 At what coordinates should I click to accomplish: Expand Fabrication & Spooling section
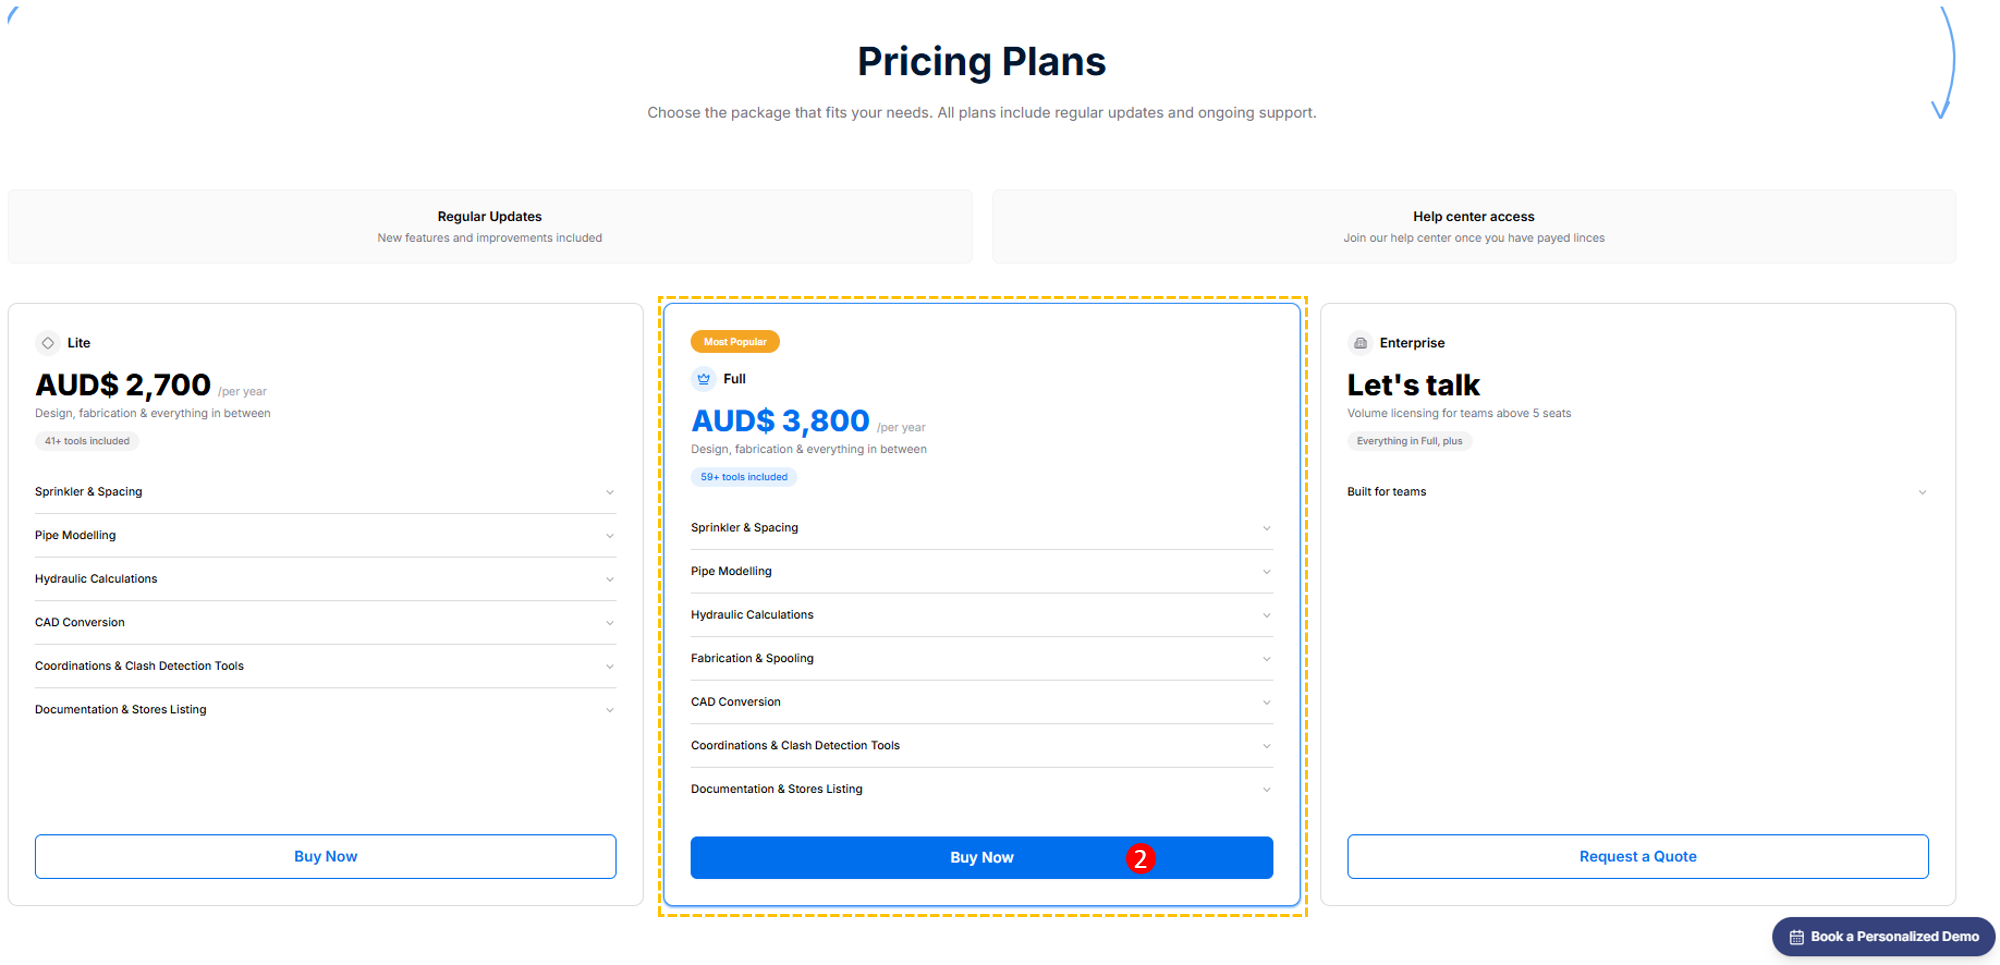click(x=981, y=659)
